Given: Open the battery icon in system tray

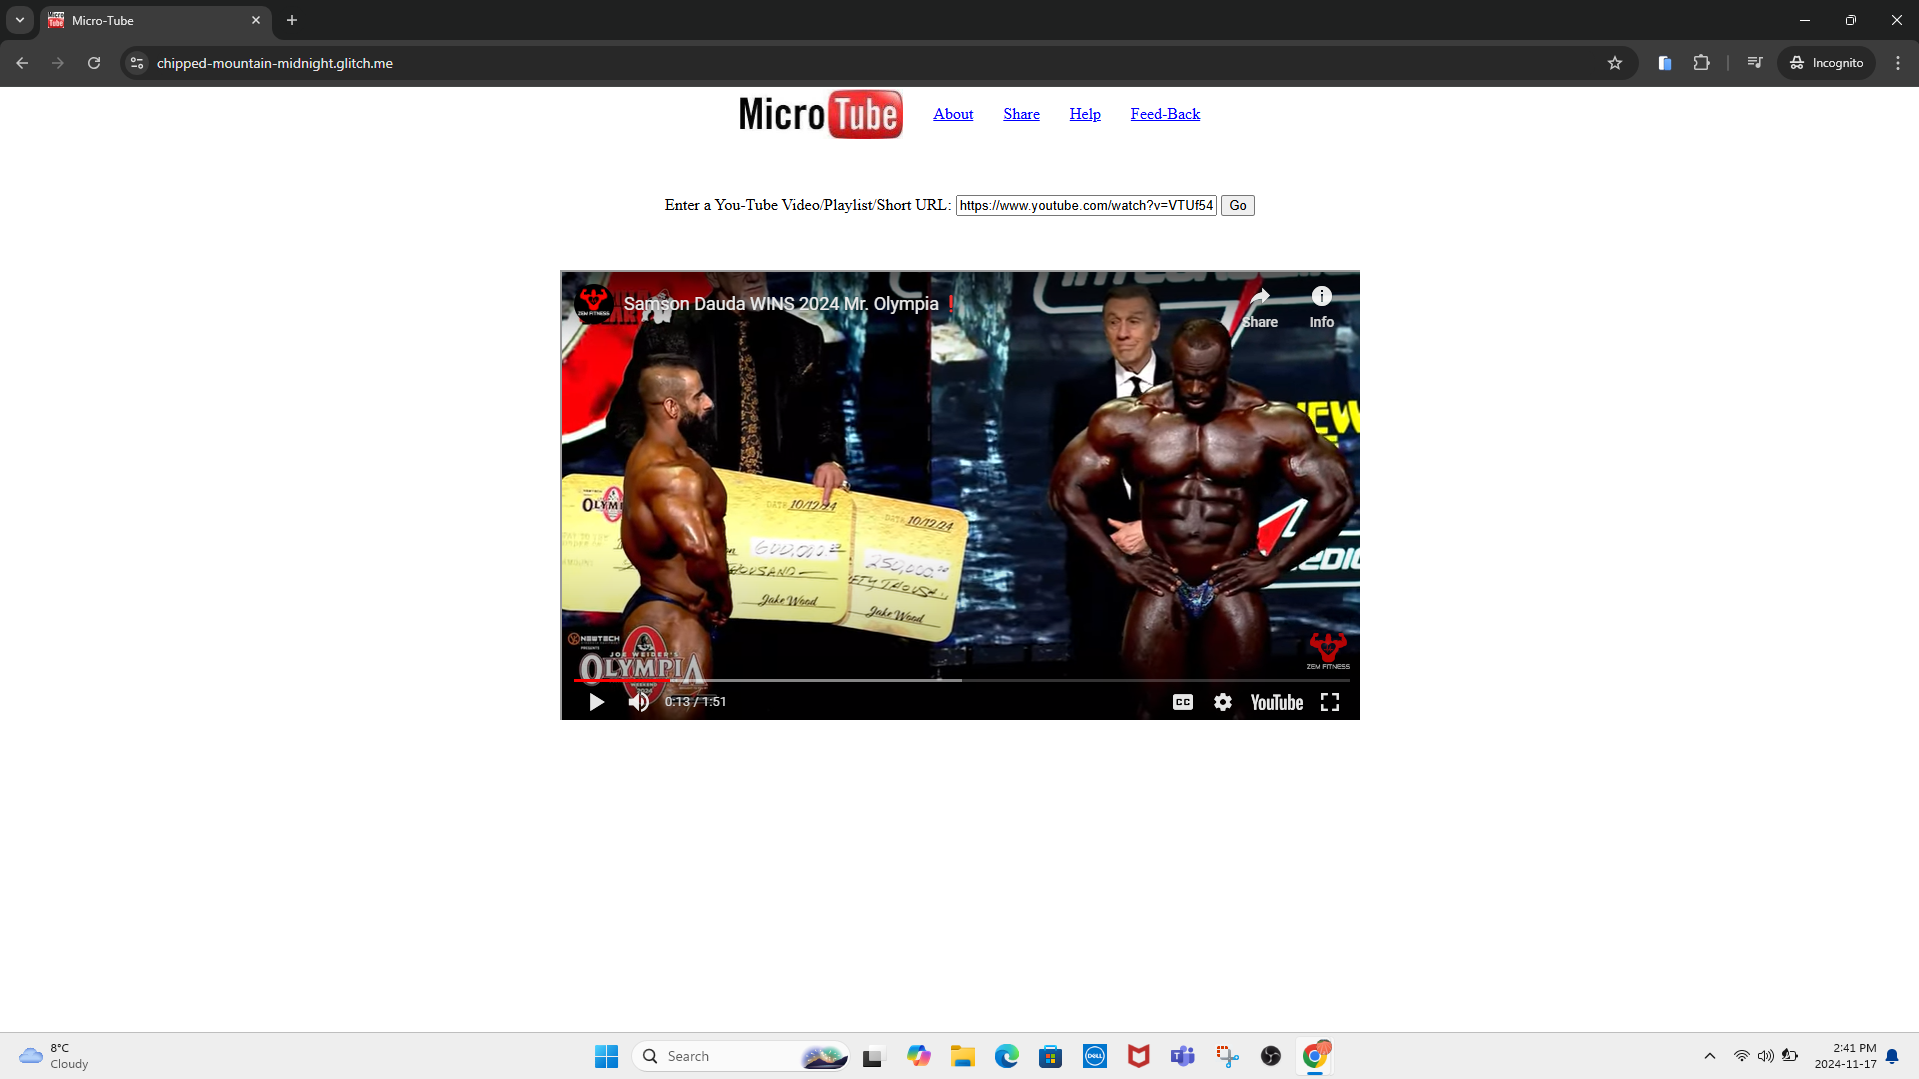Looking at the screenshot, I should coord(1790,1056).
